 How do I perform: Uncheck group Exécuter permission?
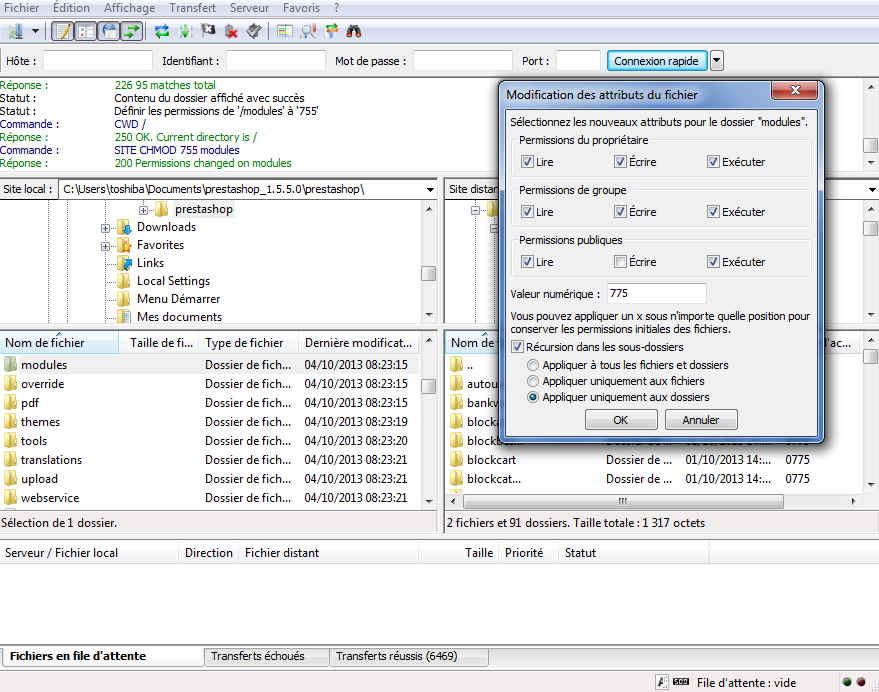point(713,211)
